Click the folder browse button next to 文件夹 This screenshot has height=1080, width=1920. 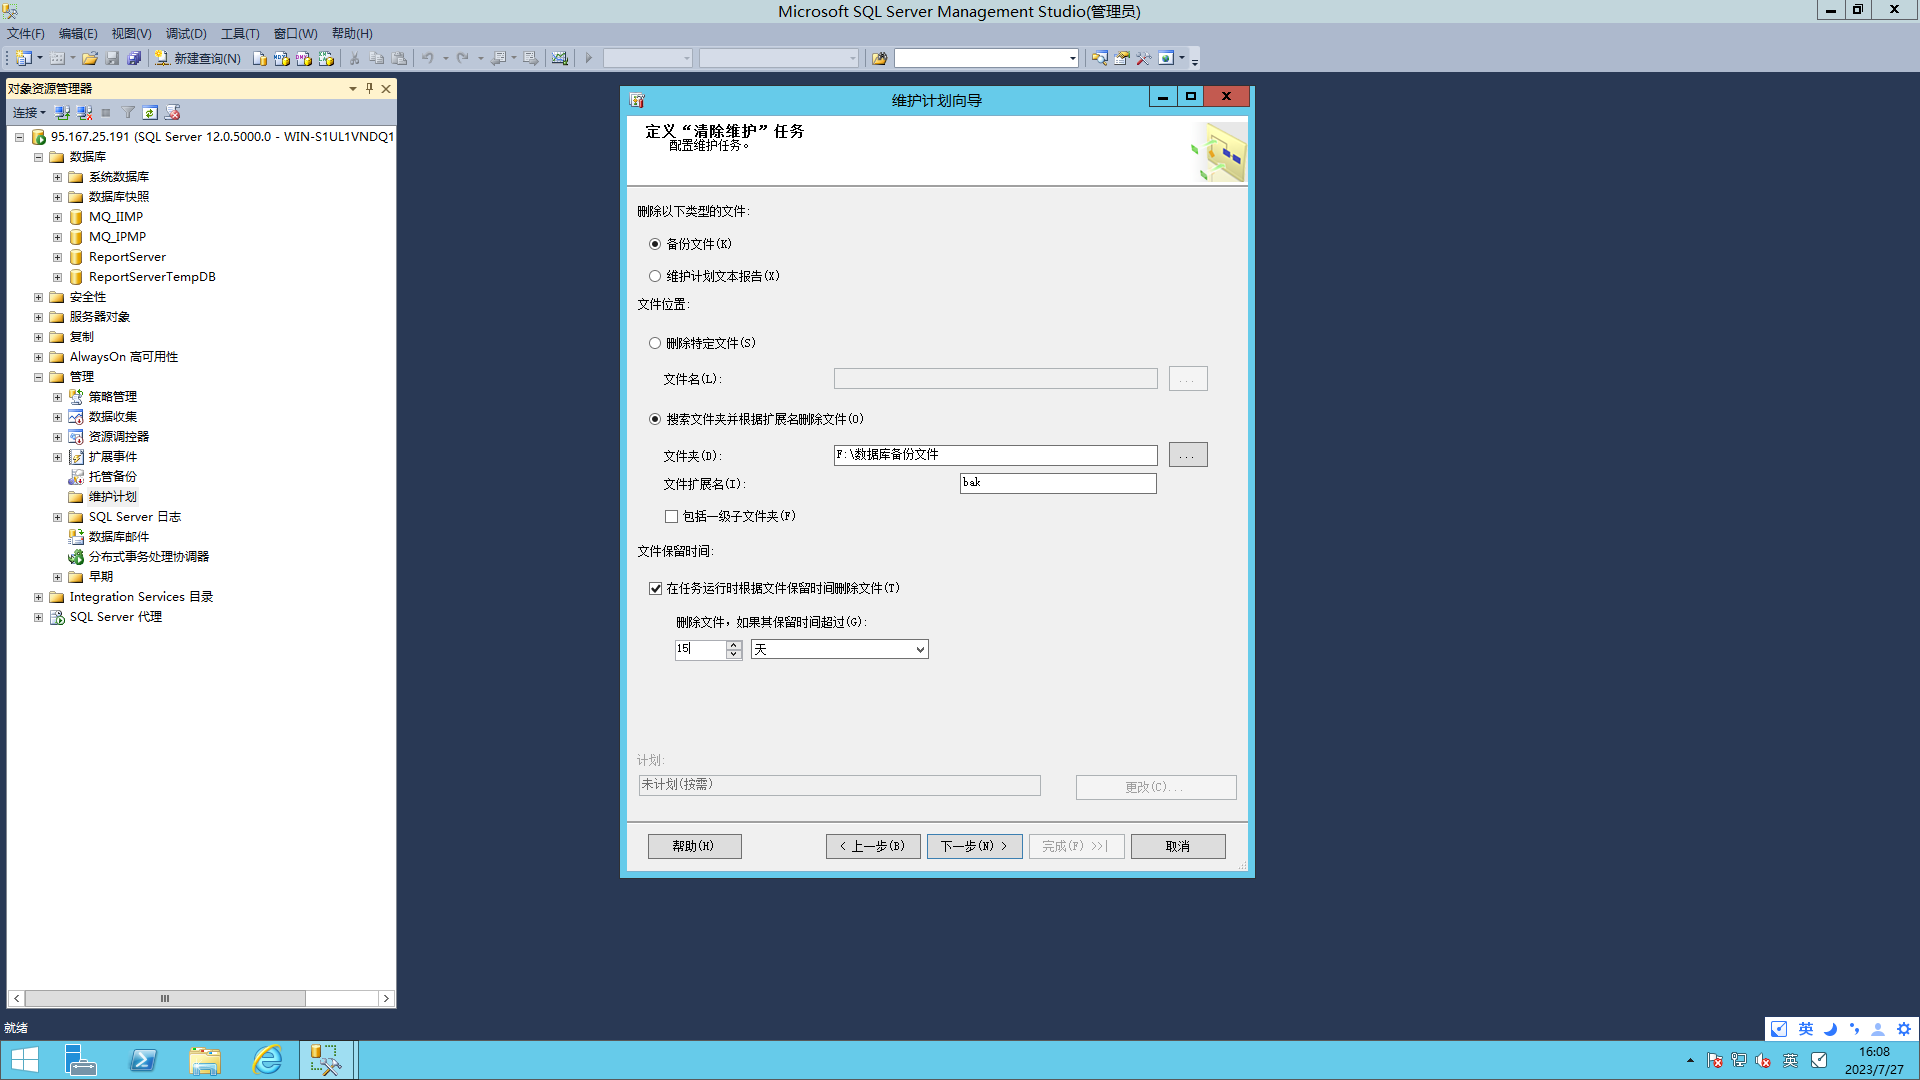[x=1187, y=455]
